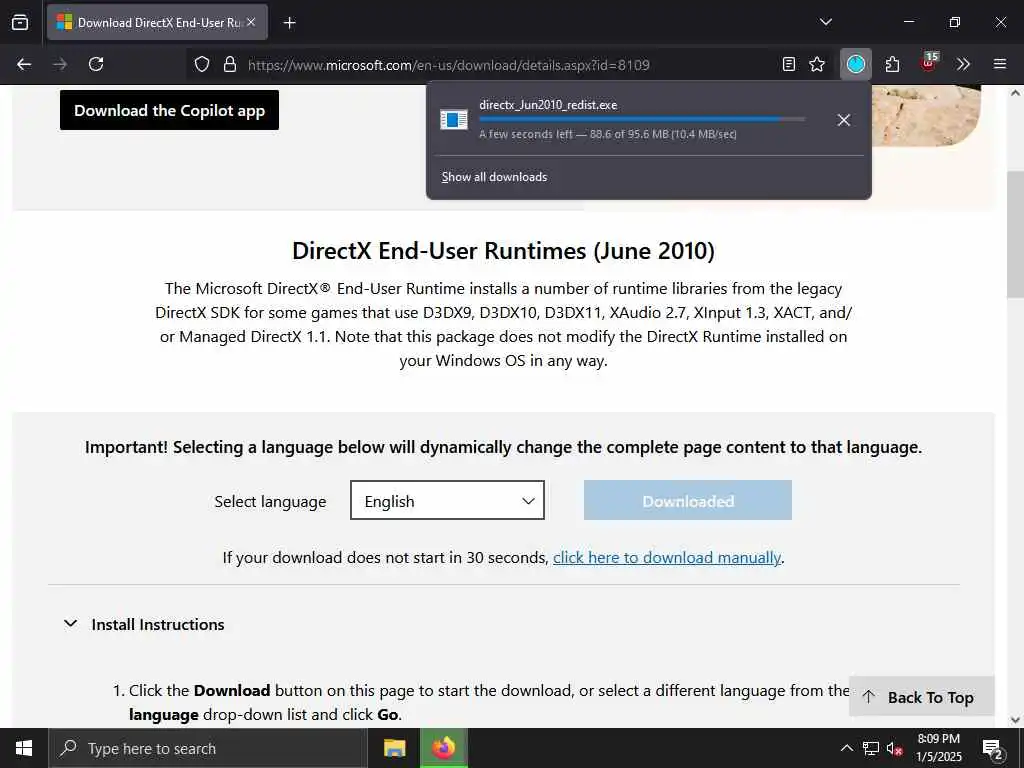Open network status tray icon

pos(871,748)
